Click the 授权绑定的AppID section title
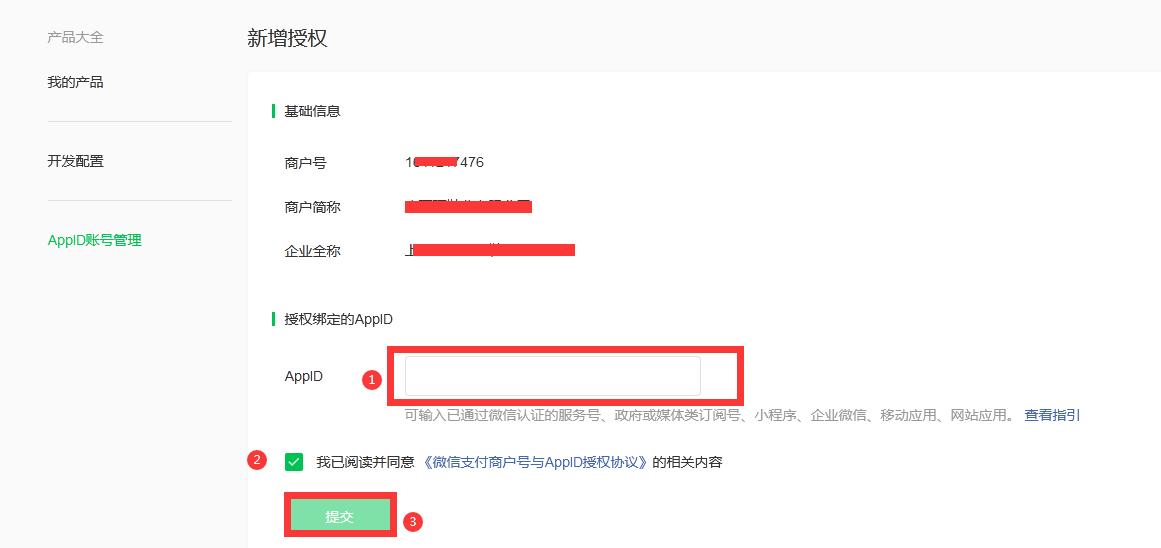The width and height of the screenshot is (1161, 548). pyautogui.click(x=338, y=319)
